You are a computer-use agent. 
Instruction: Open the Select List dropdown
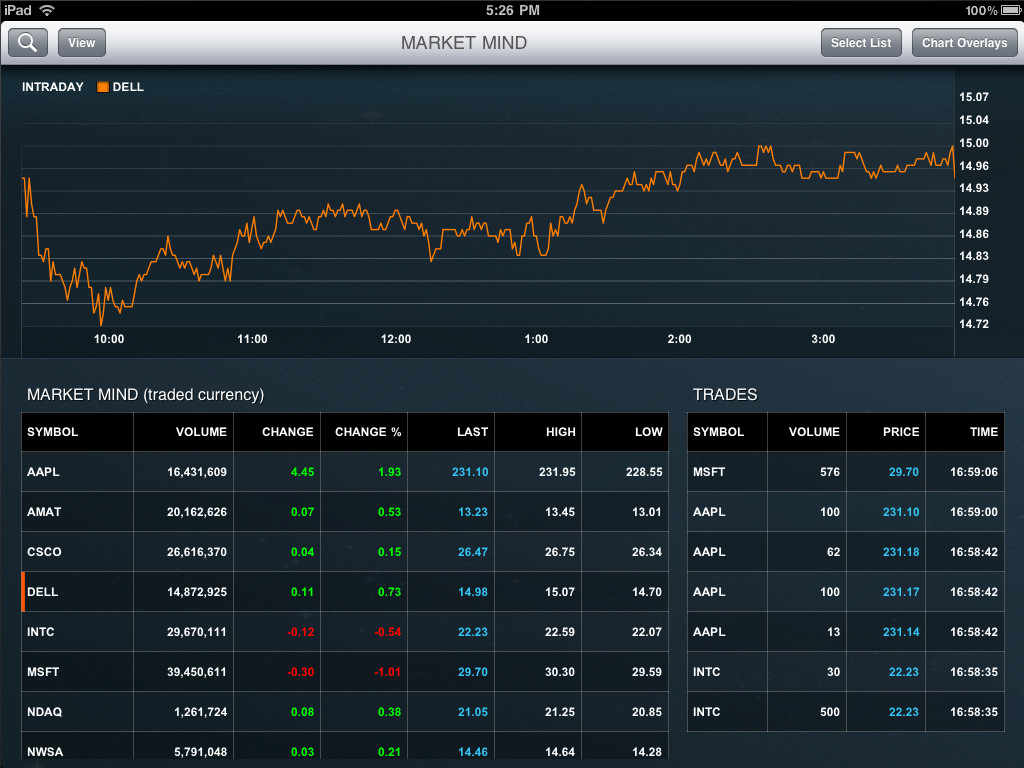click(x=861, y=43)
